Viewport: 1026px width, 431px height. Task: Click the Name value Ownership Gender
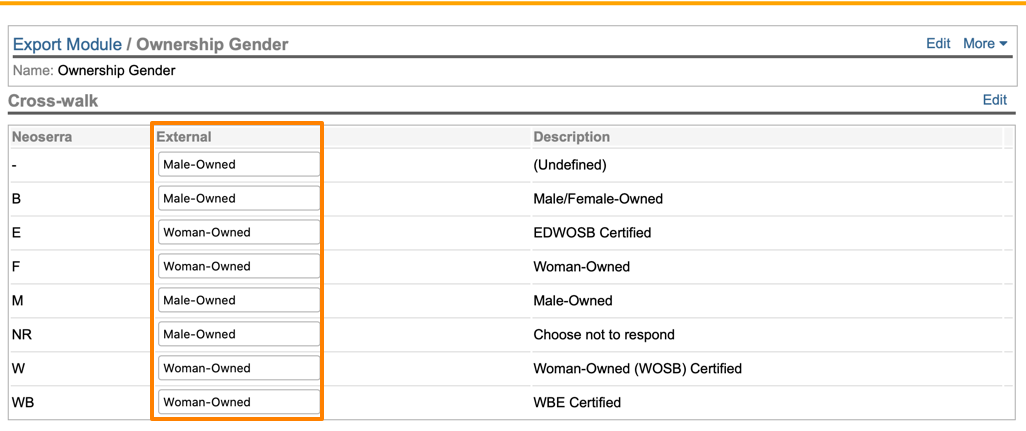tap(116, 71)
